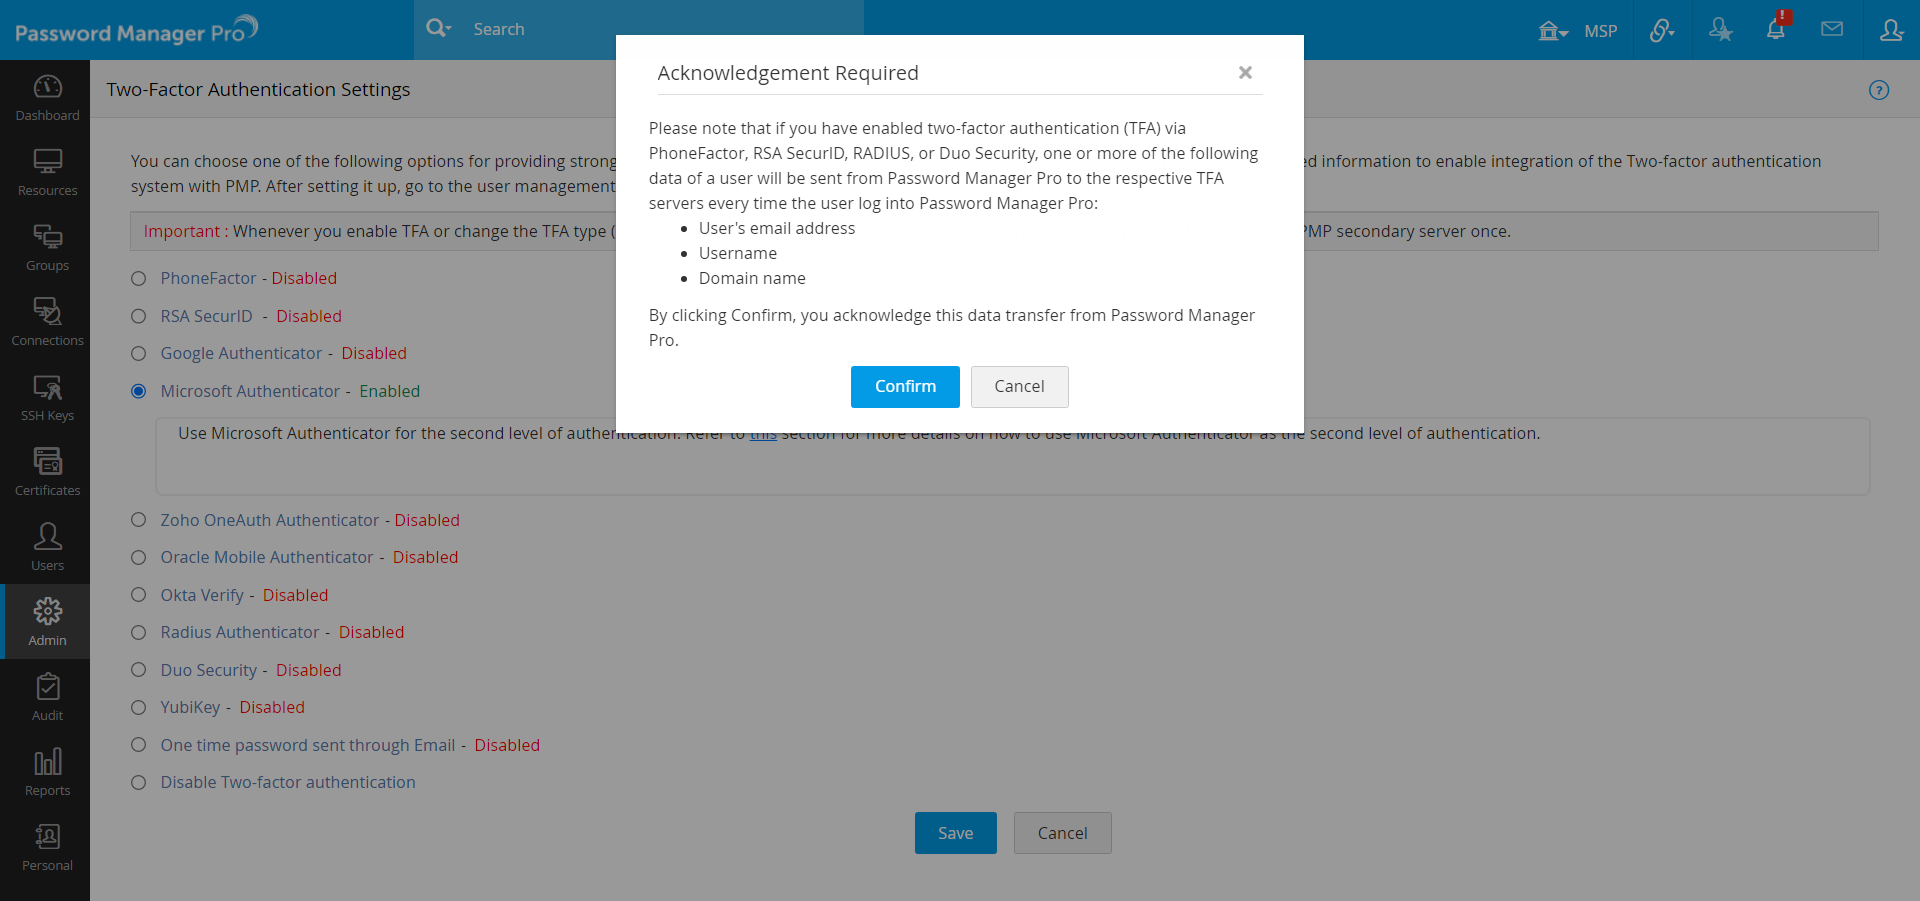Open the help question mark icon
This screenshot has width=1920, height=901.
[1879, 90]
